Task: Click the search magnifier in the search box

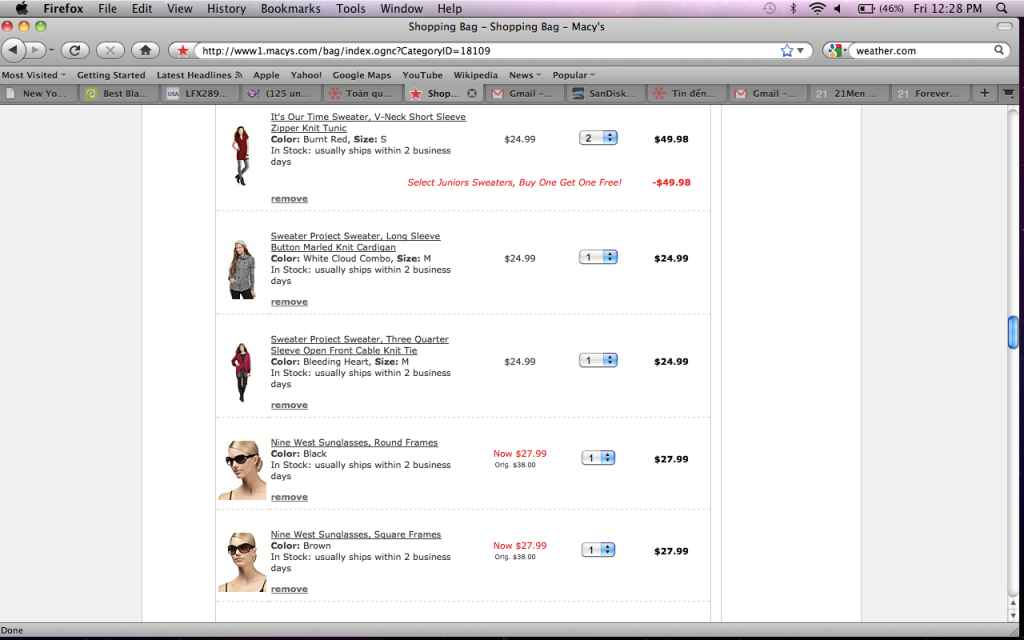Action: click(x=999, y=50)
